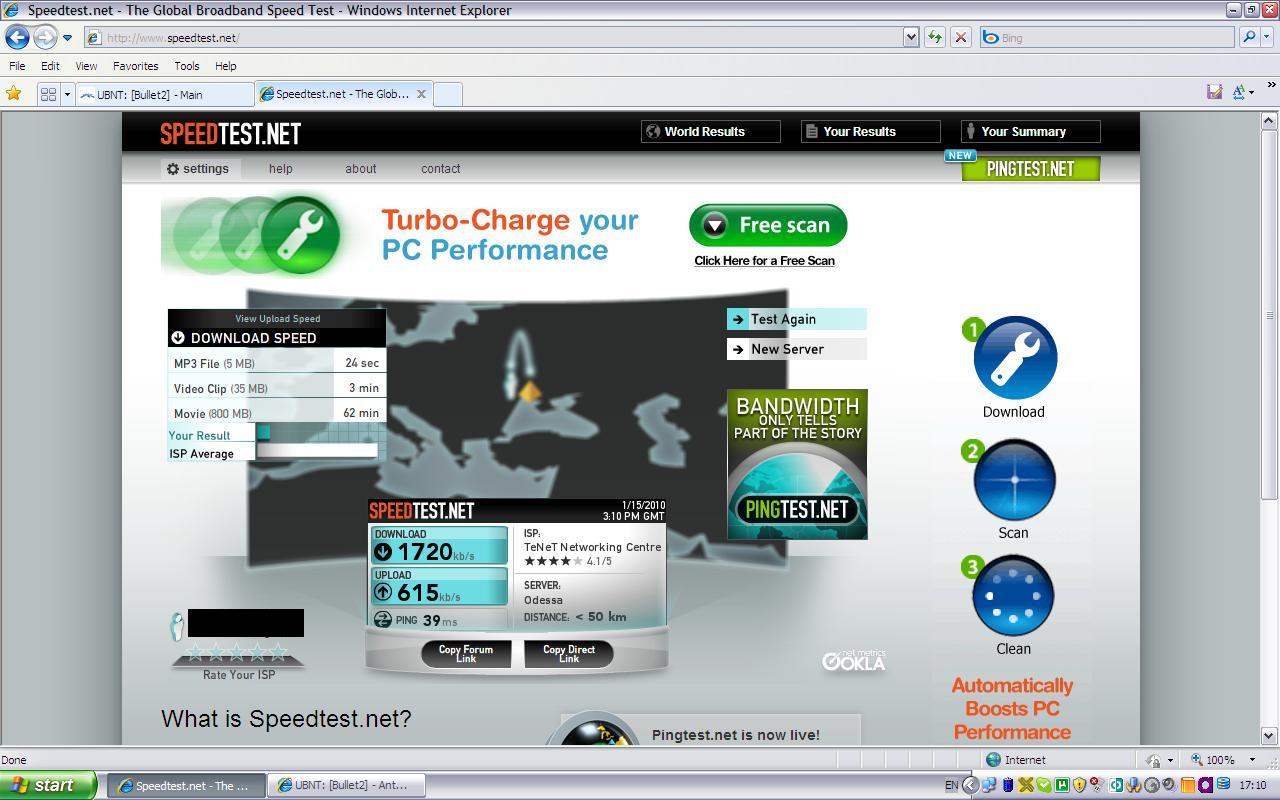Click the Ookla logo

pos(854,660)
